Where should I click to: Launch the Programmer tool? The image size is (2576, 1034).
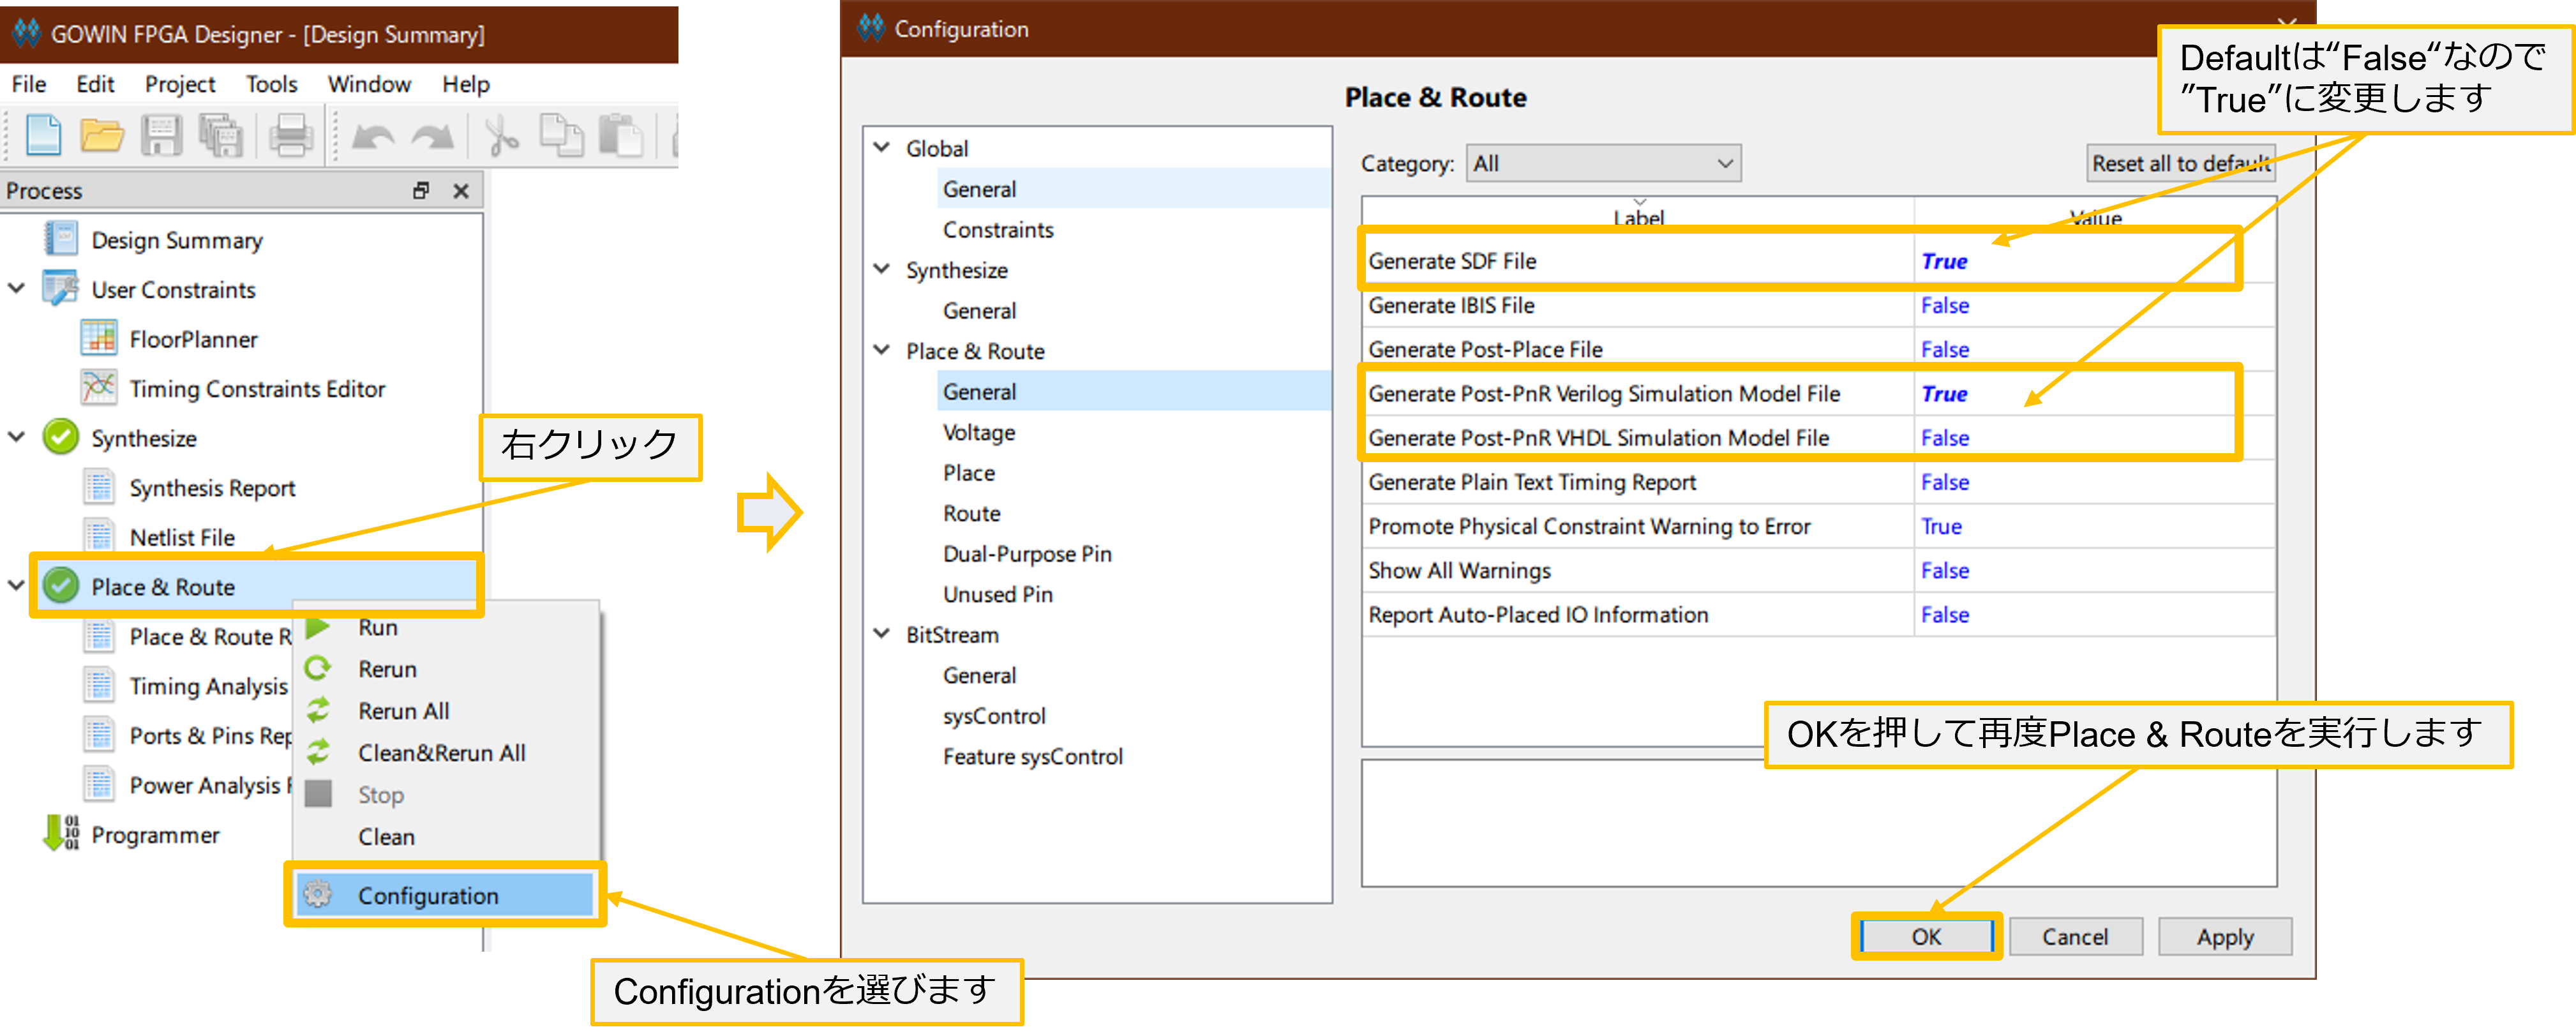(155, 834)
